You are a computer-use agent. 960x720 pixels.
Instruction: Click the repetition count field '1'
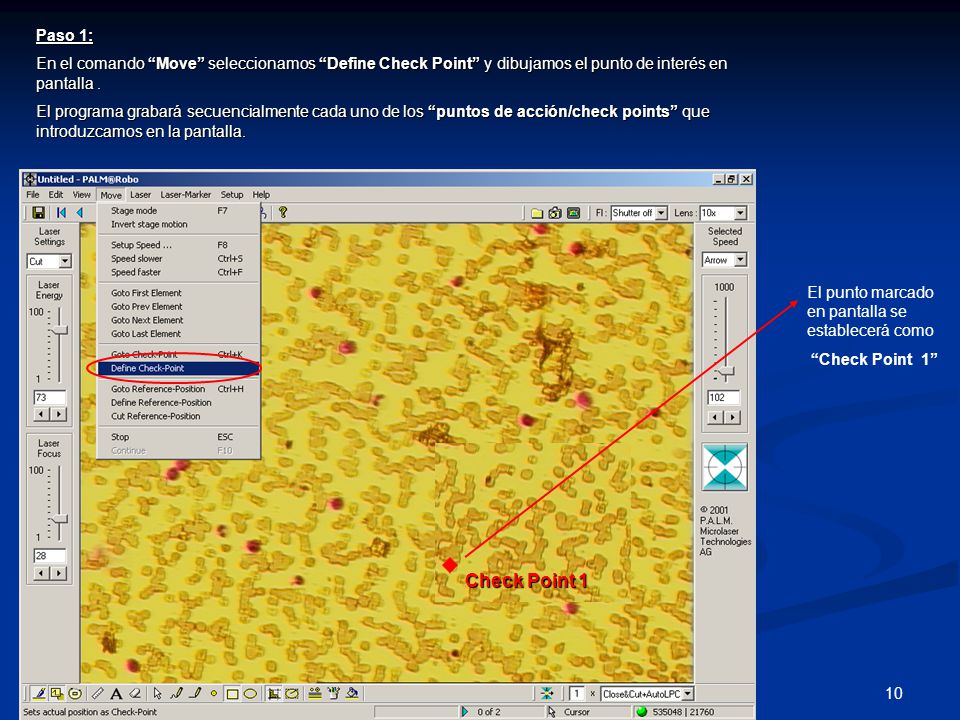577,694
